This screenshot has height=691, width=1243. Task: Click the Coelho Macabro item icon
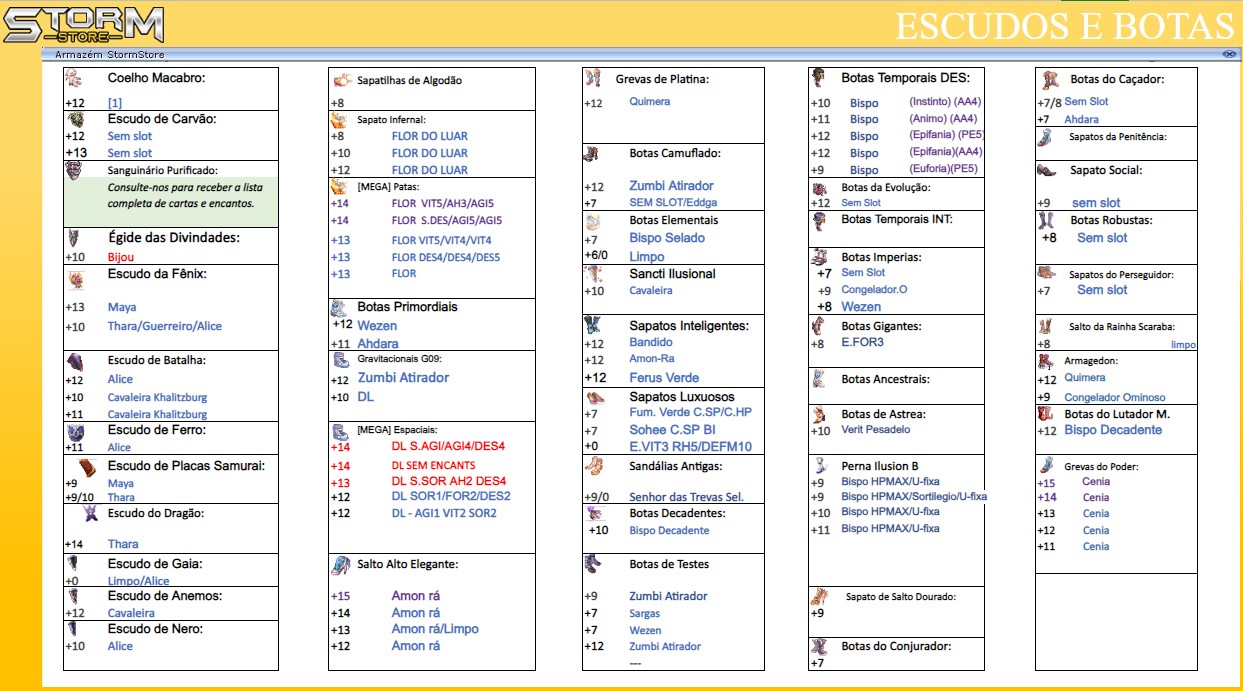tap(73, 78)
